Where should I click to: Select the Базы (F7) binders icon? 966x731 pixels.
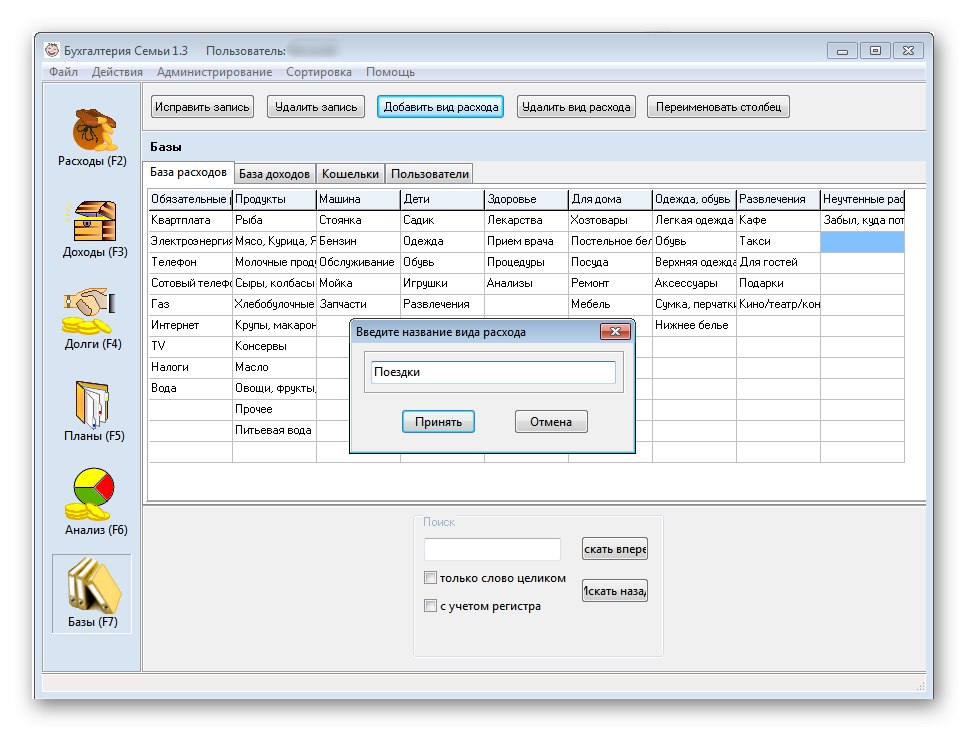click(x=92, y=586)
